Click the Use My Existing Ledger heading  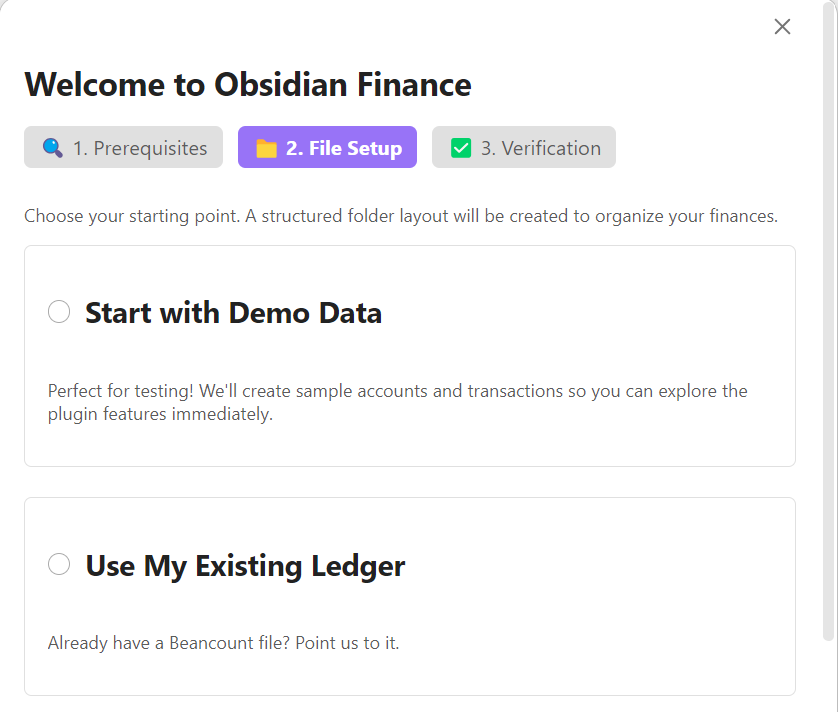(245, 566)
